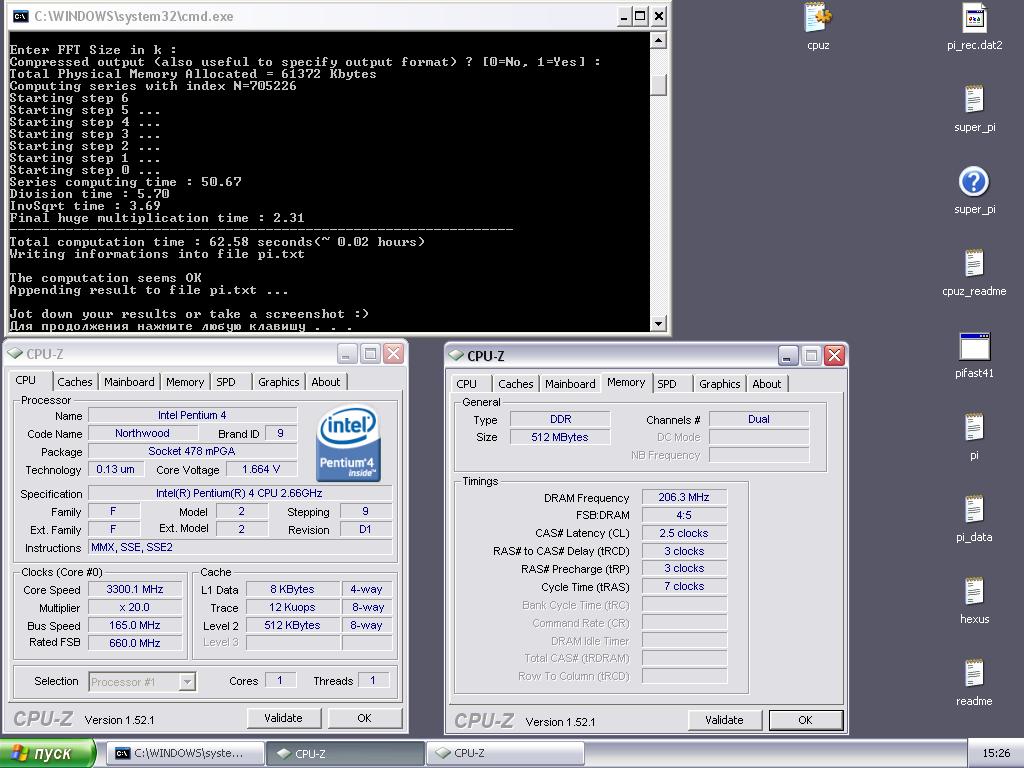Viewport: 1024px width, 768px height.
Task: Close the right CPU-Z Memory window
Action: (835, 356)
